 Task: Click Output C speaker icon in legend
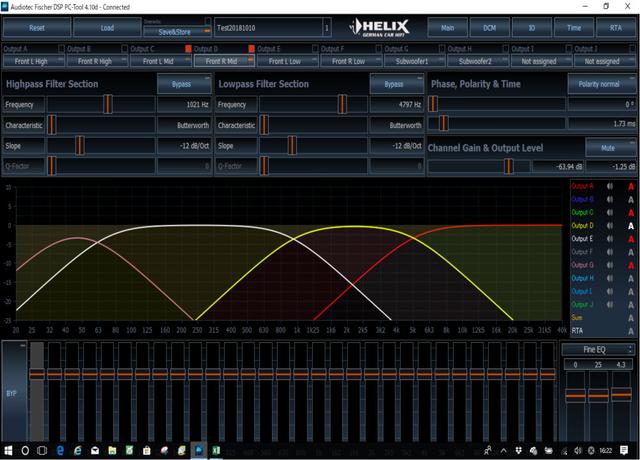(x=610, y=212)
